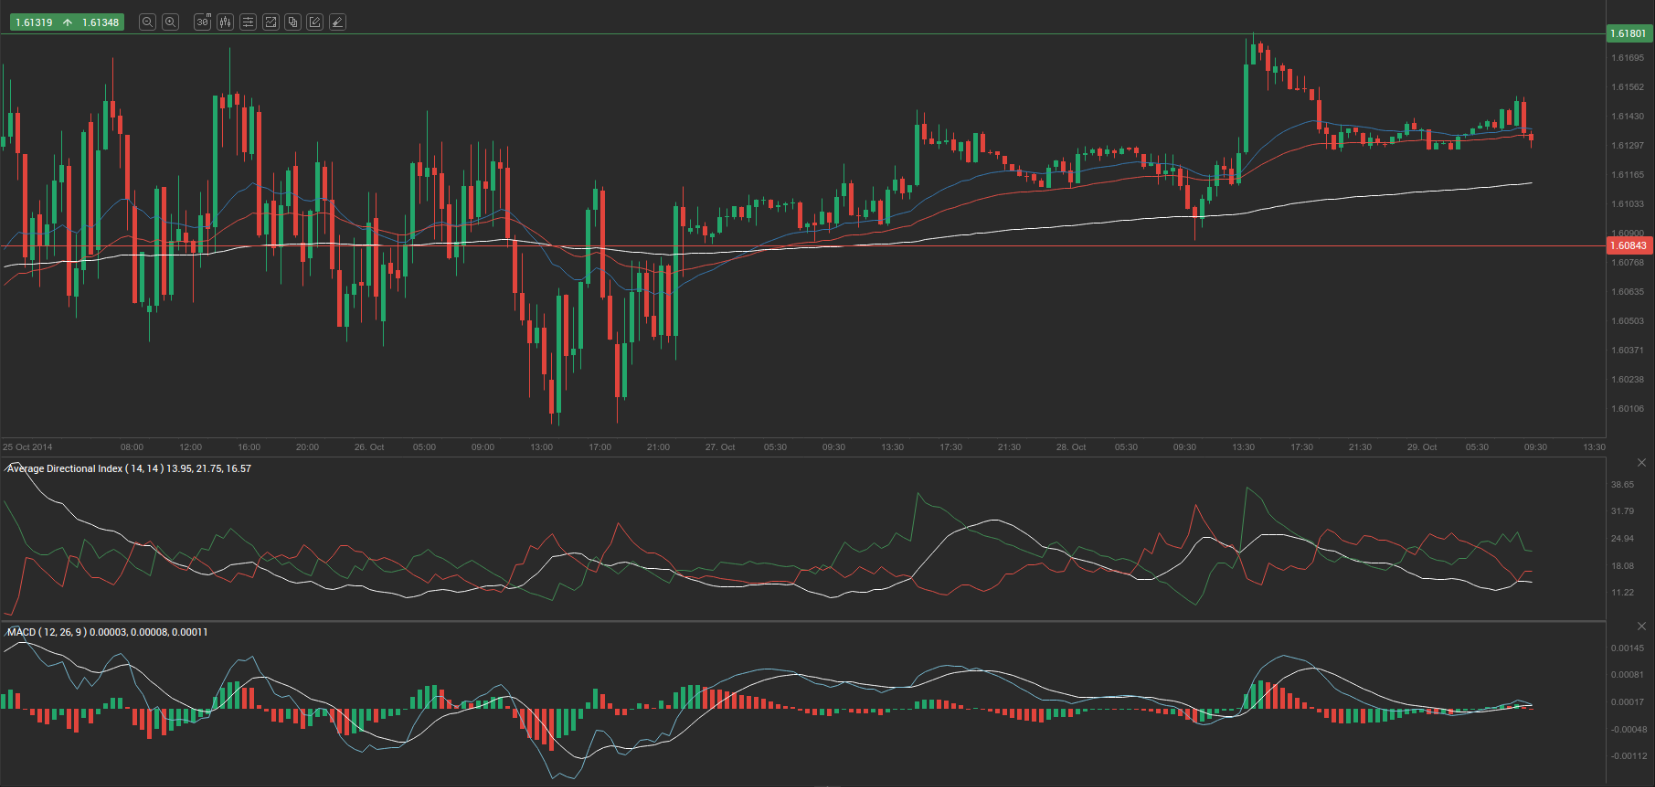The height and width of the screenshot is (787, 1655).
Task: Click the 26. Oct date on time axis
Action: (x=369, y=447)
